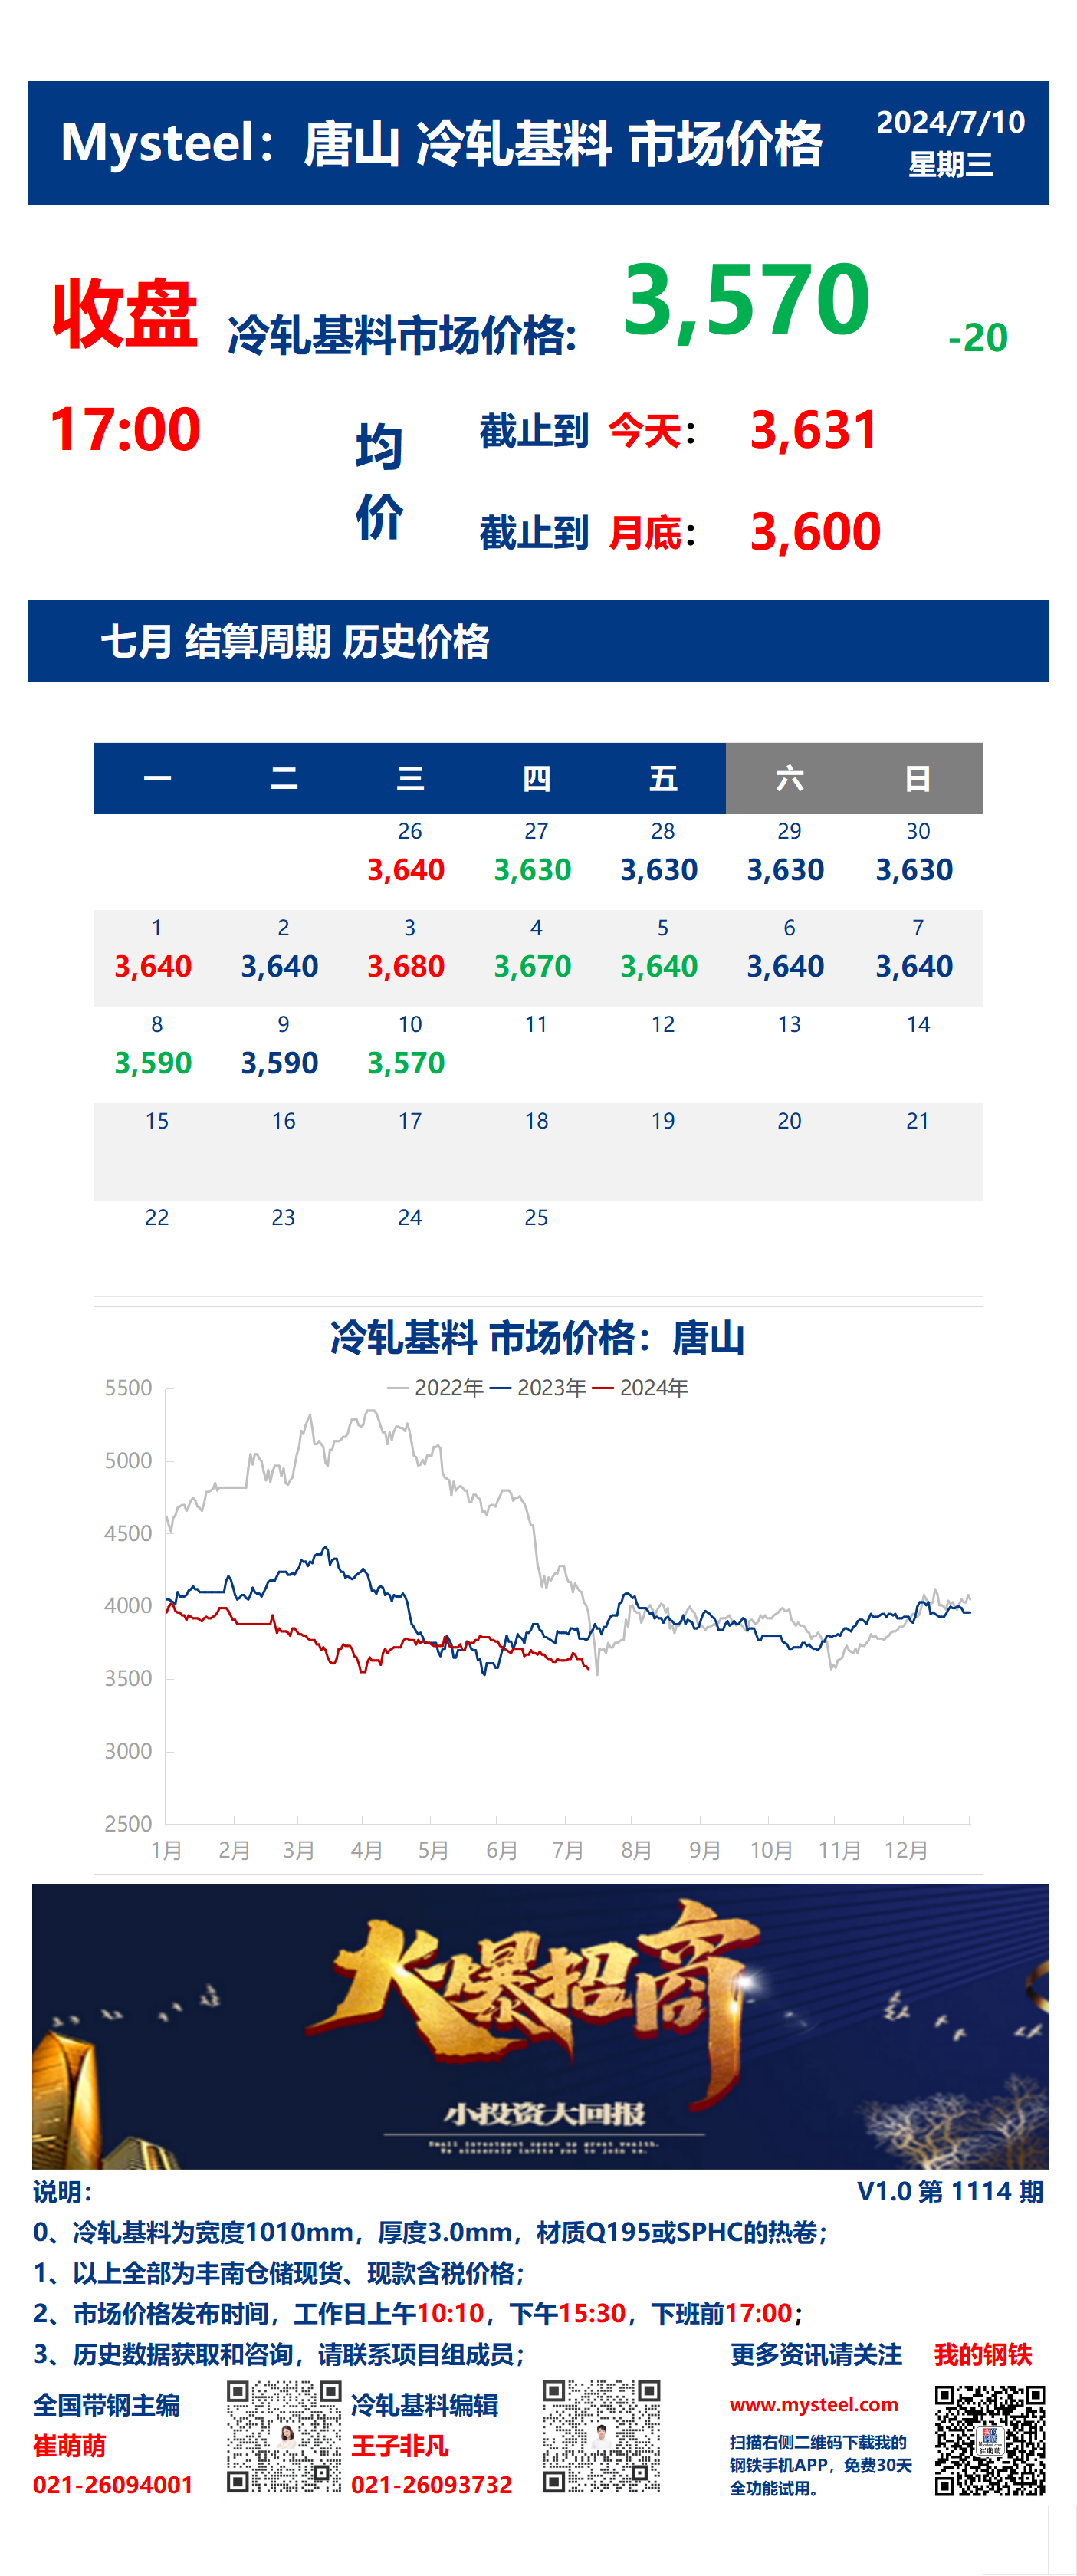Click price 3,670 under date 4
The height and width of the screenshot is (2576, 1077).
pos(532,967)
